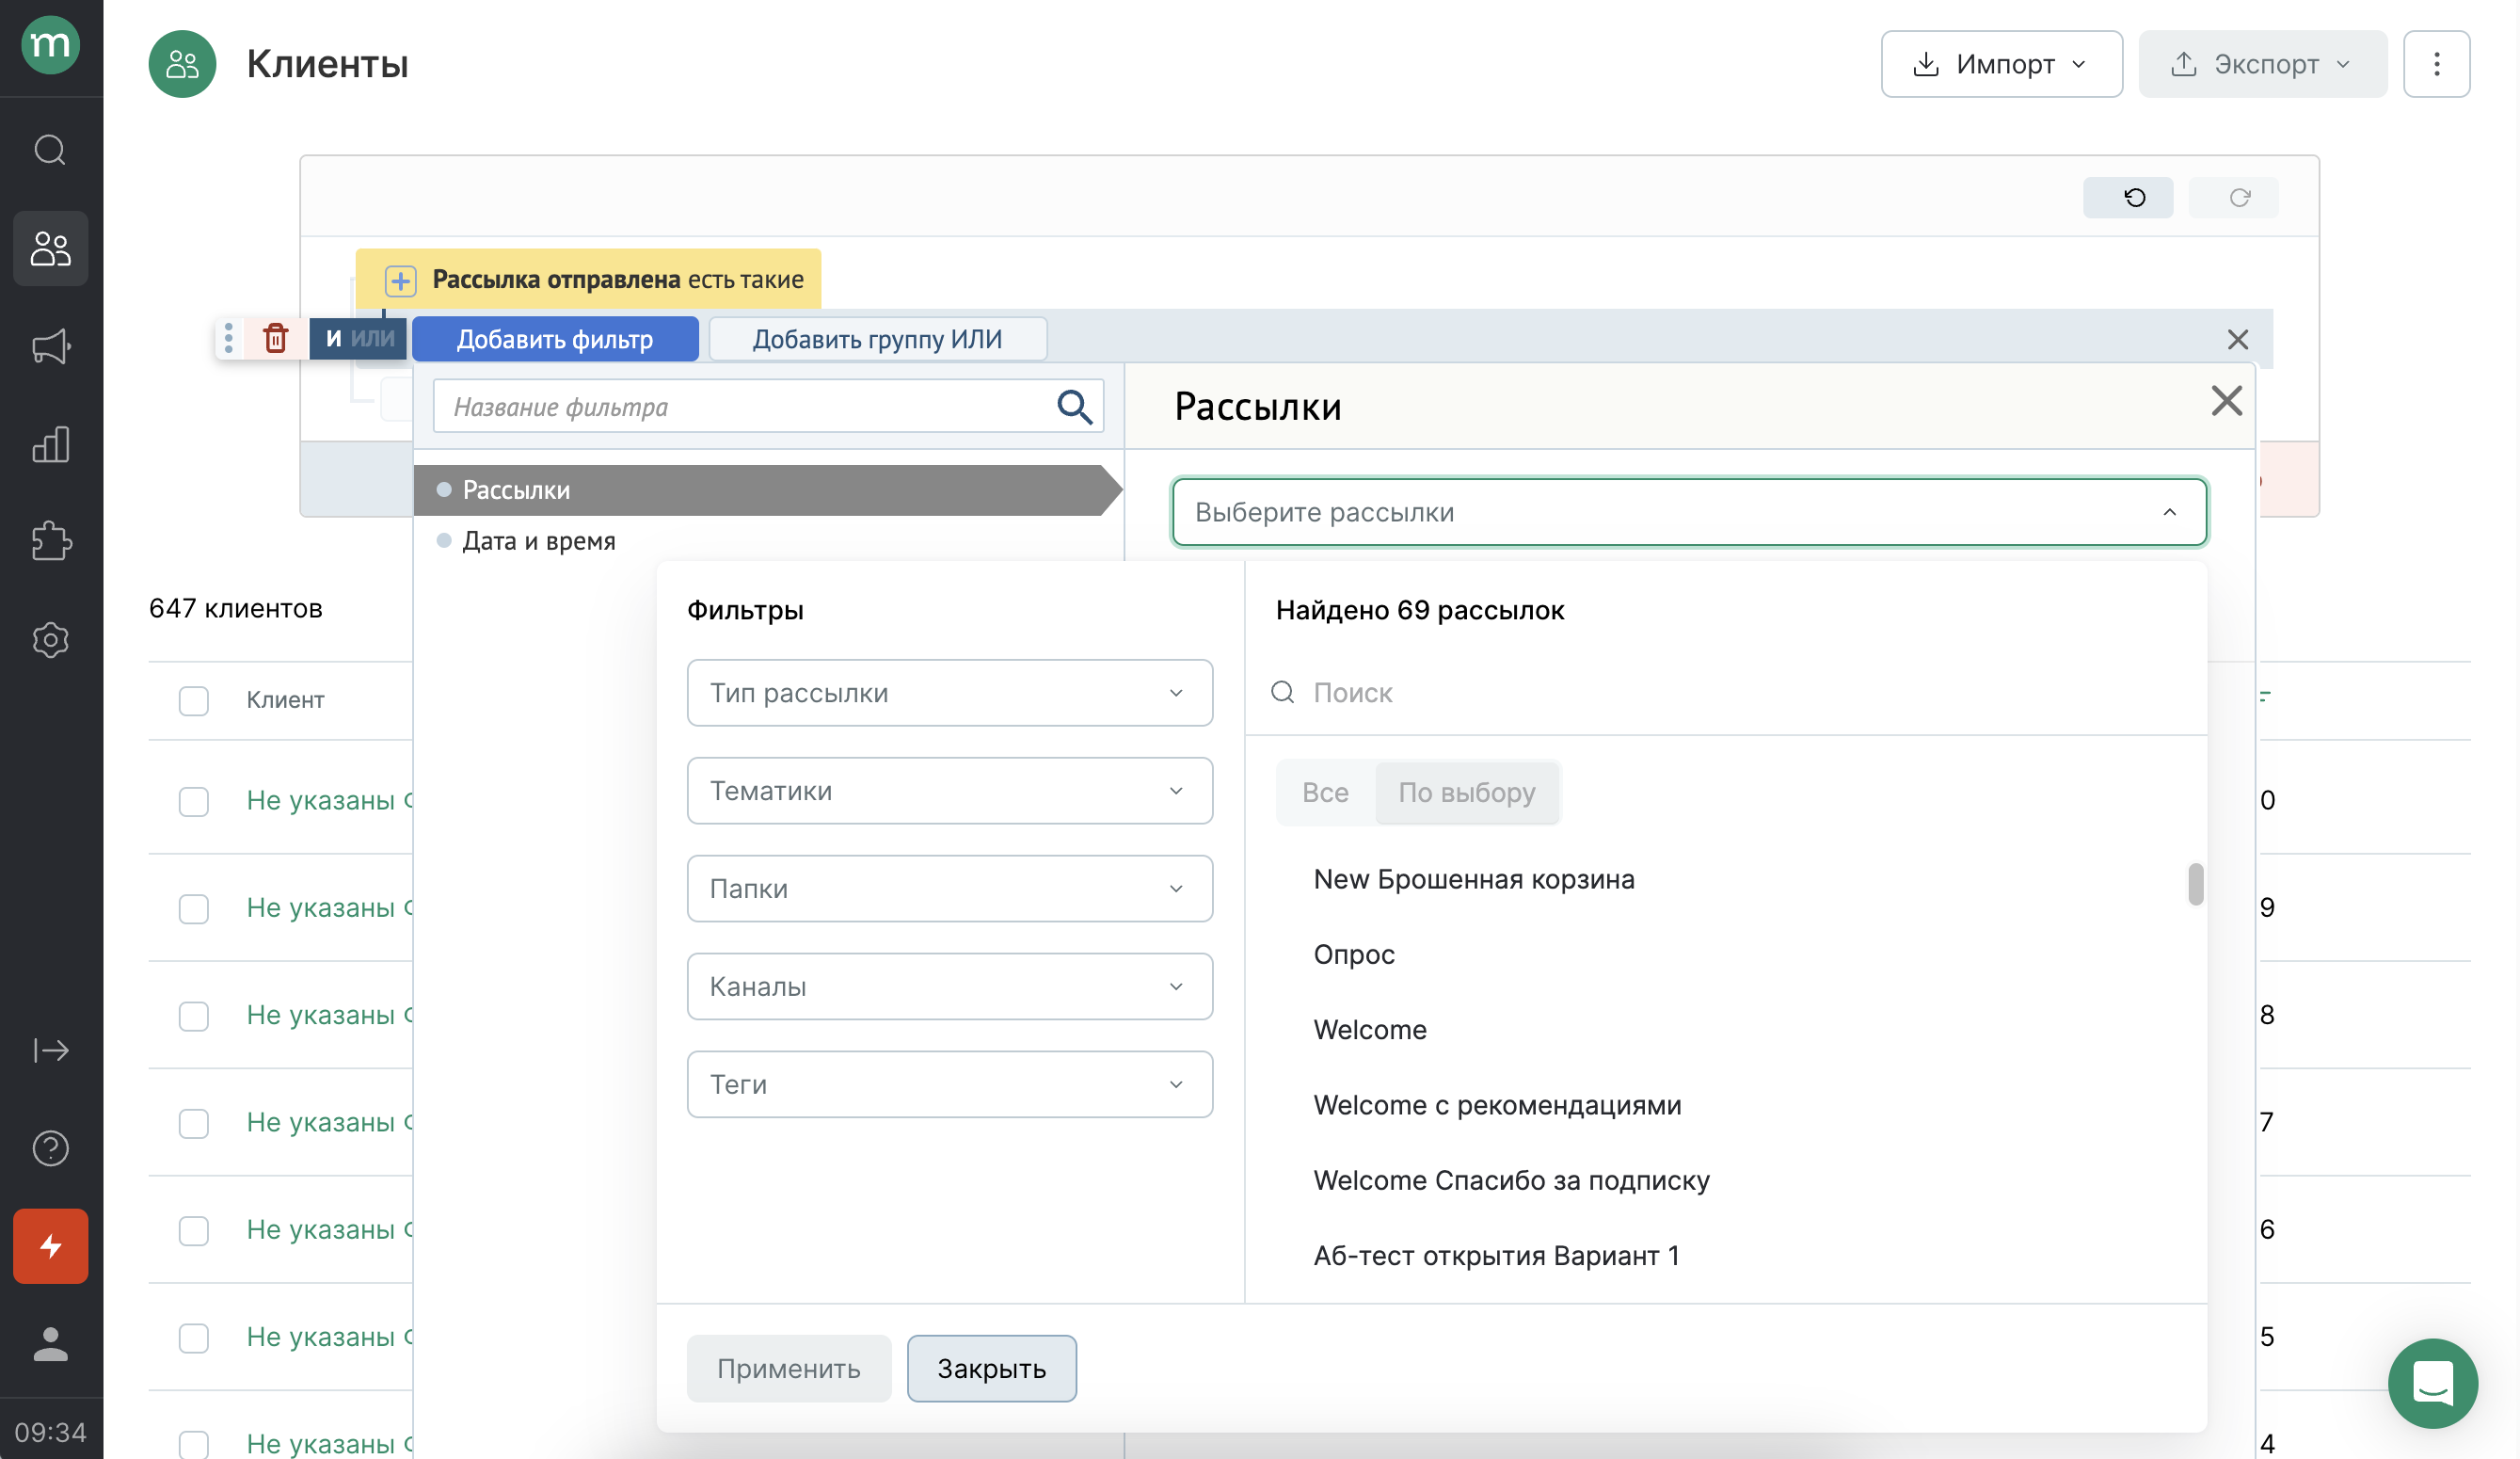Screen dimensions: 2520x1459
Task: Open the Integrations puzzle icon in sidebar
Action: coord(50,542)
